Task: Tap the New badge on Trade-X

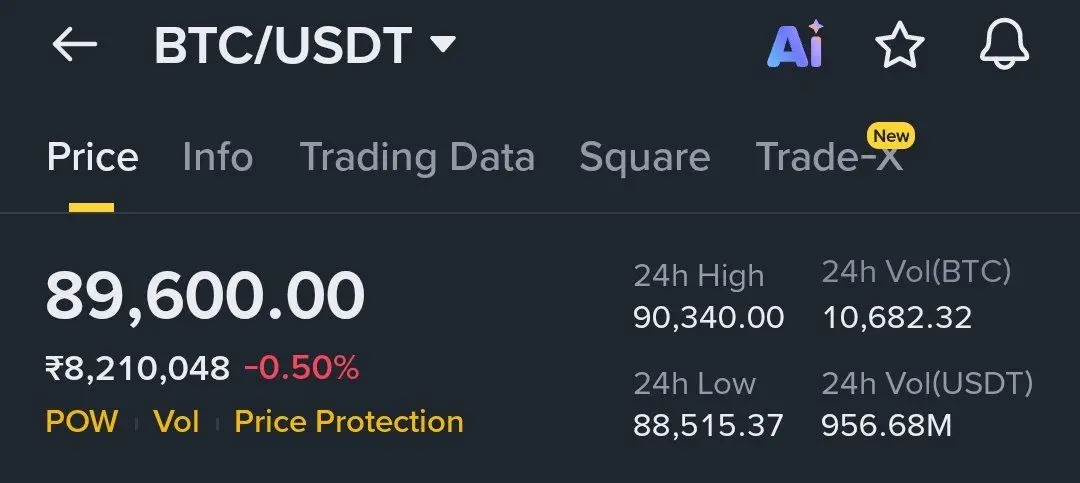Action: pyautogui.click(x=890, y=135)
